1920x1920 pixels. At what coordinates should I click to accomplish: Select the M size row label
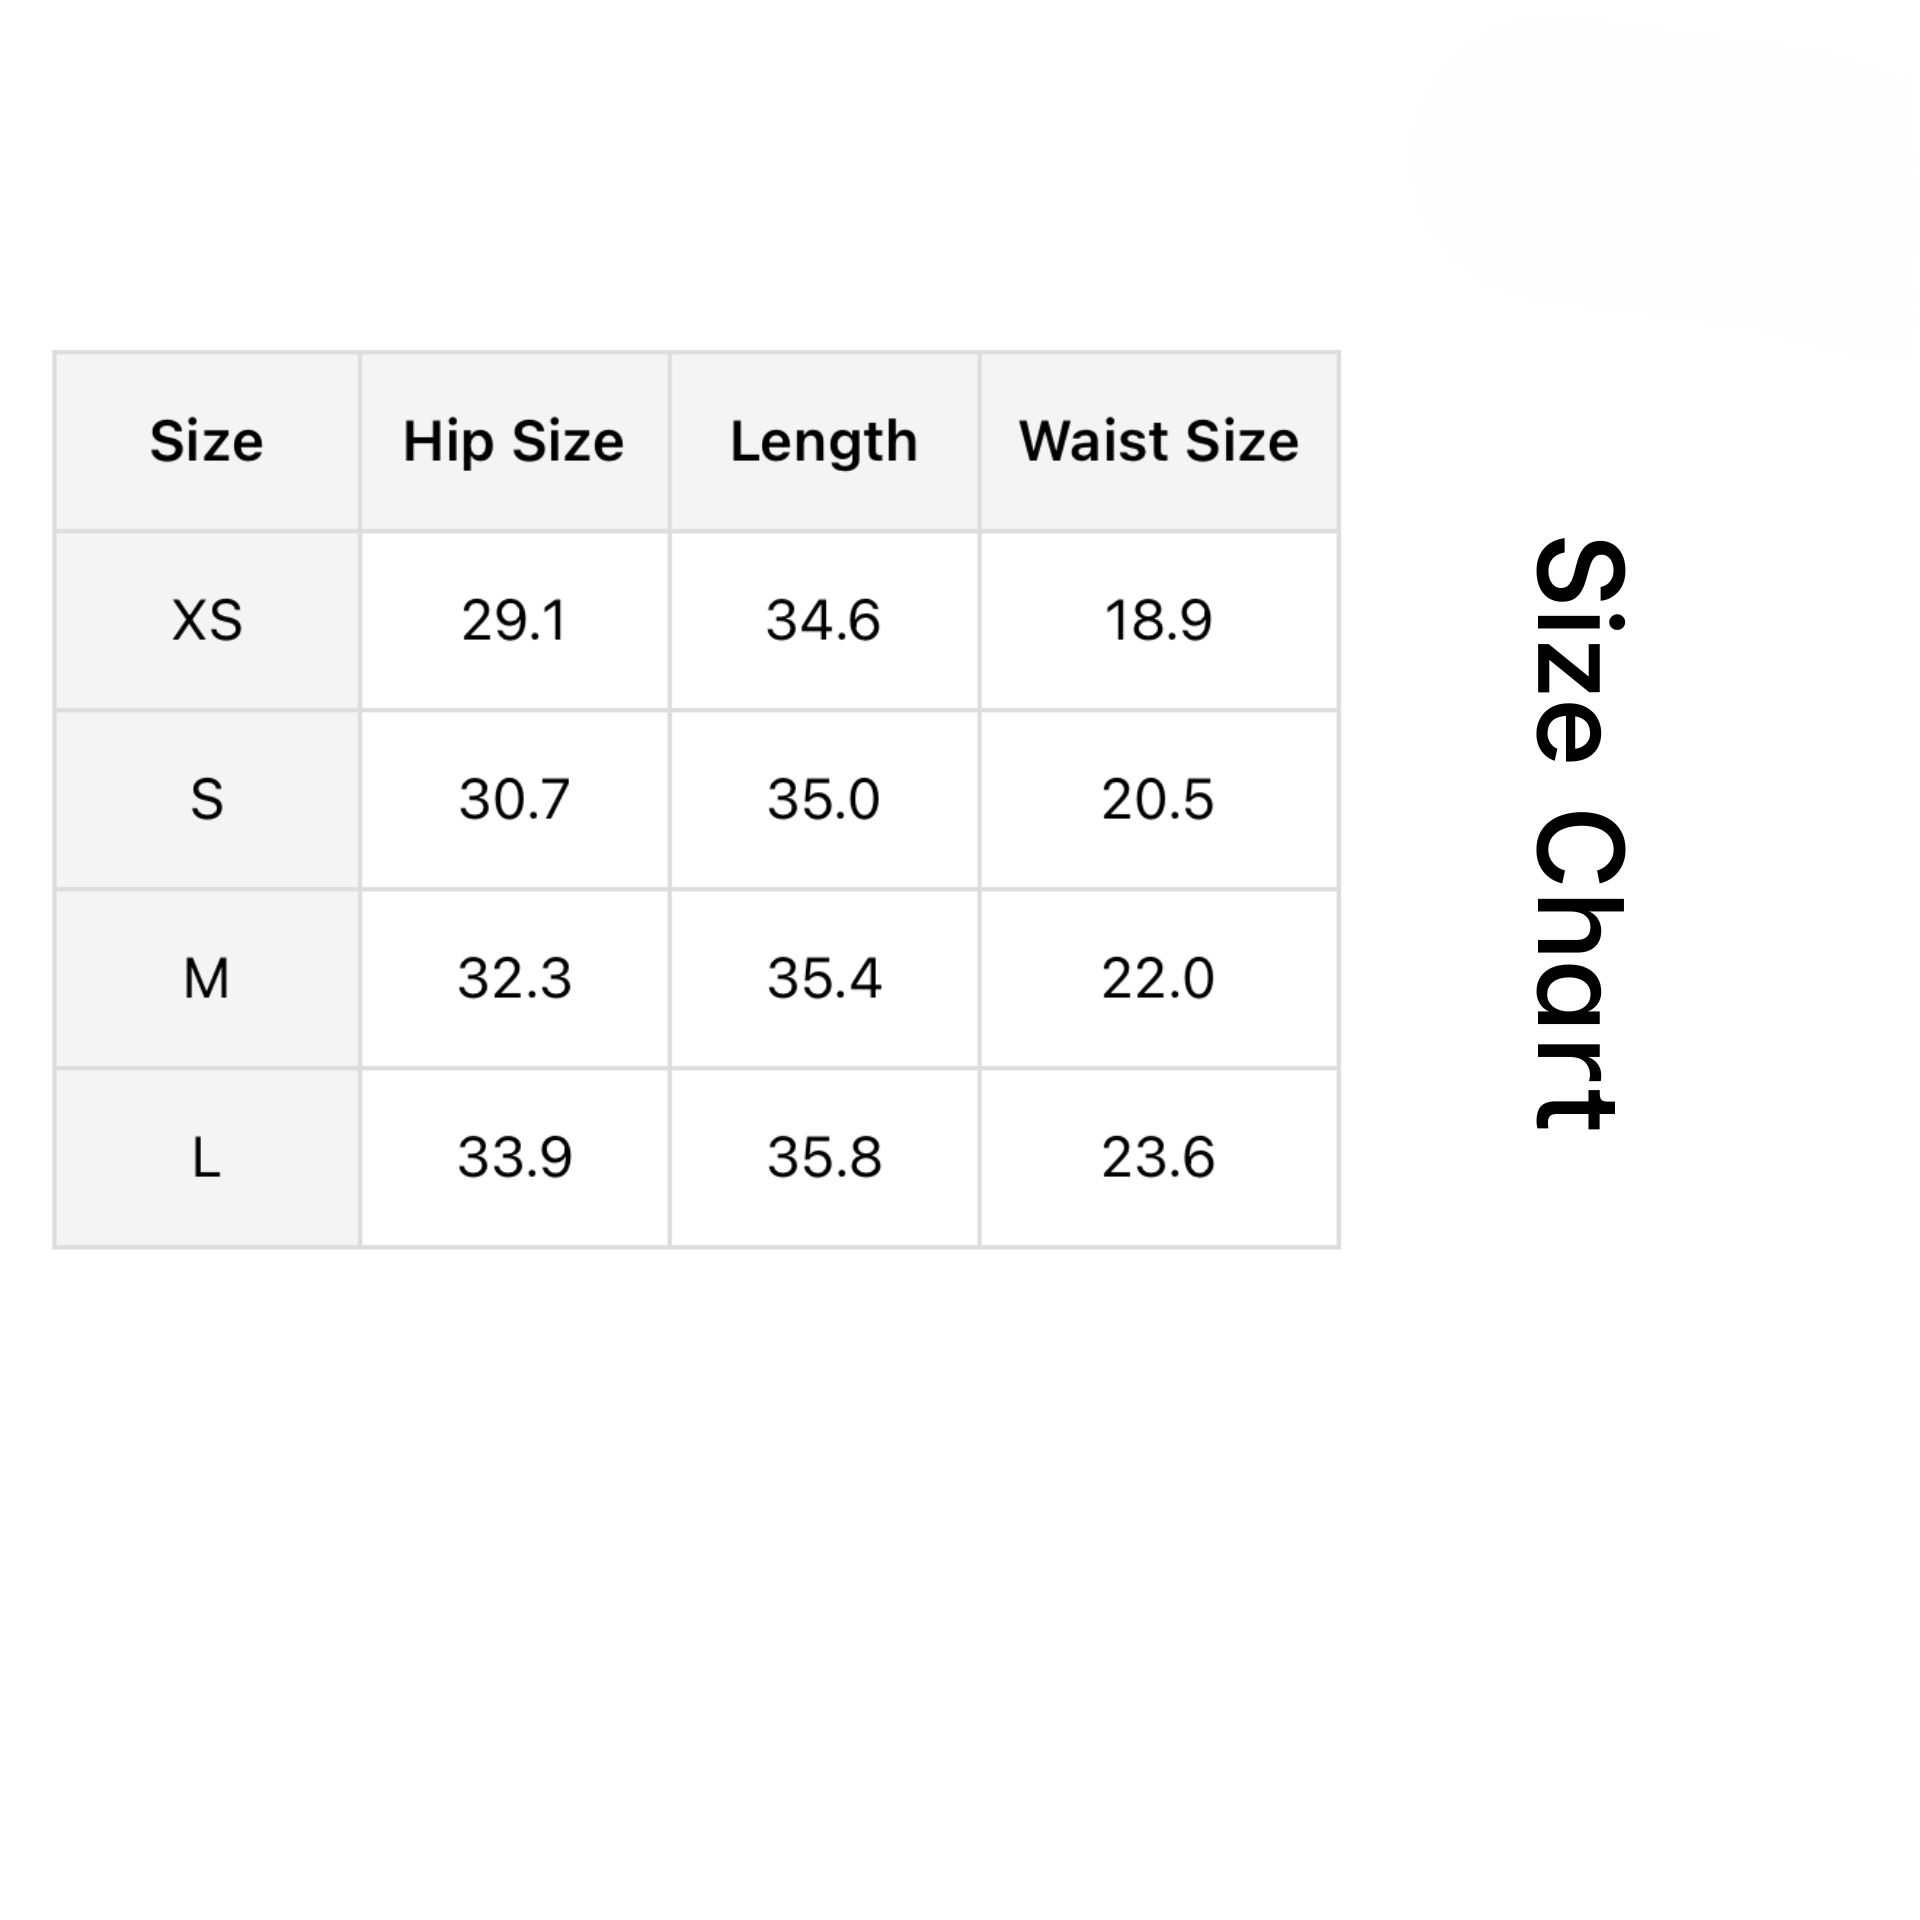tap(206, 978)
